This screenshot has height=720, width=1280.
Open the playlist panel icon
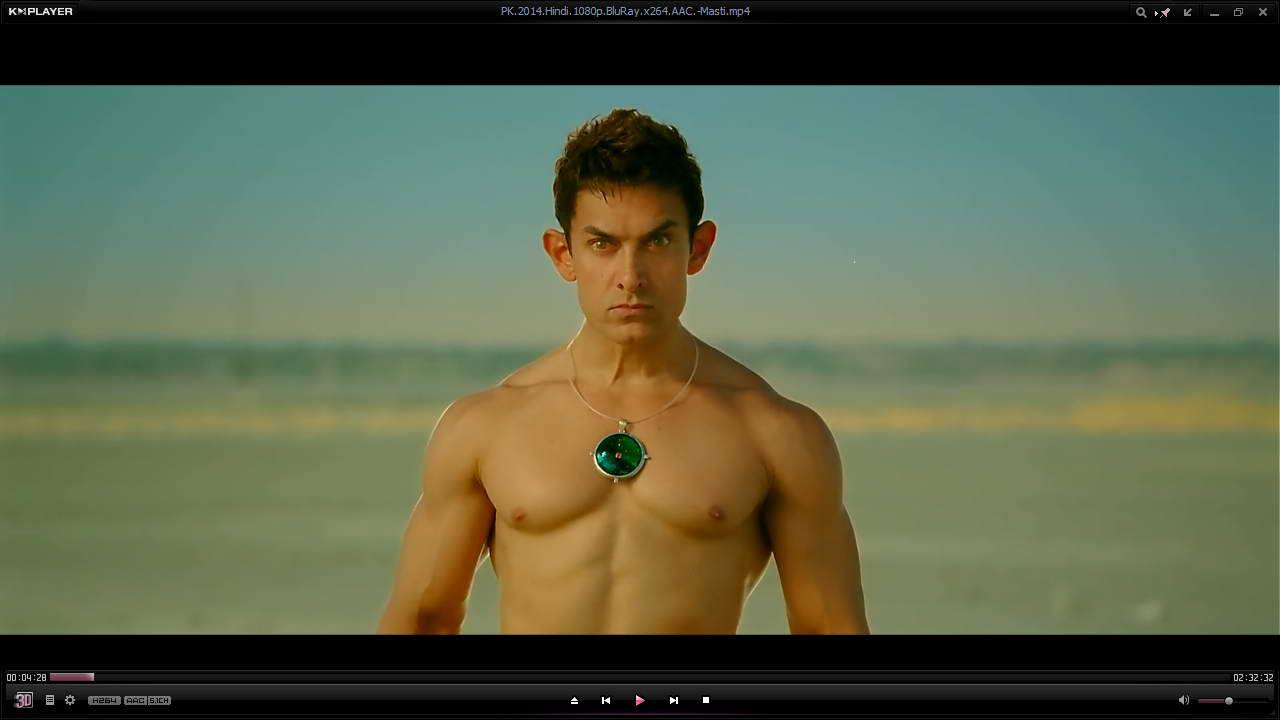click(x=50, y=700)
